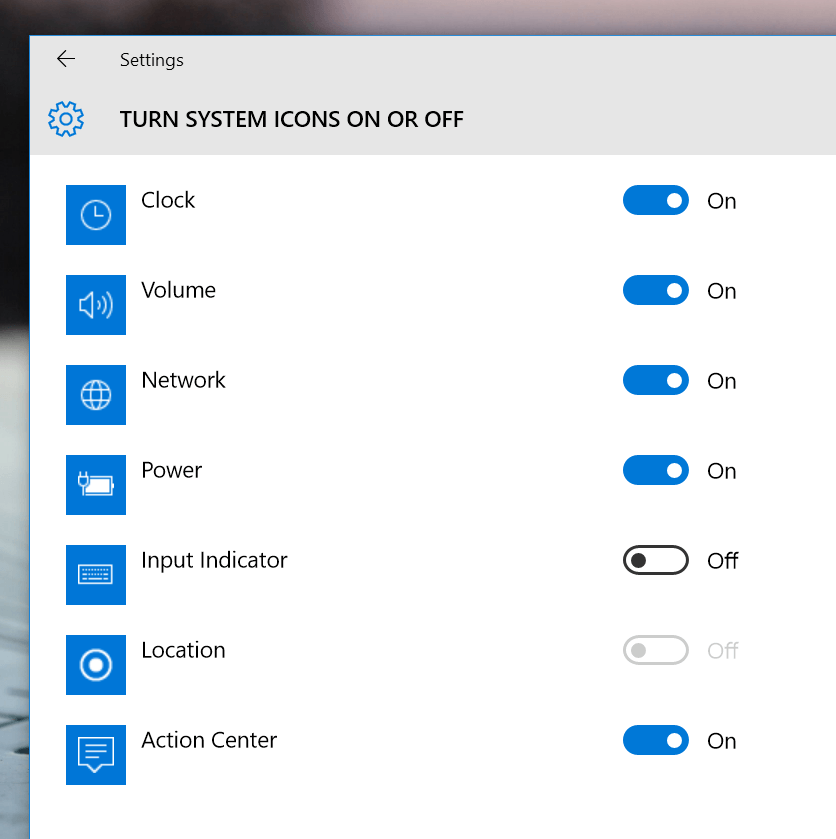Click the Location target icon tile
This screenshot has height=839, width=836.
point(96,665)
